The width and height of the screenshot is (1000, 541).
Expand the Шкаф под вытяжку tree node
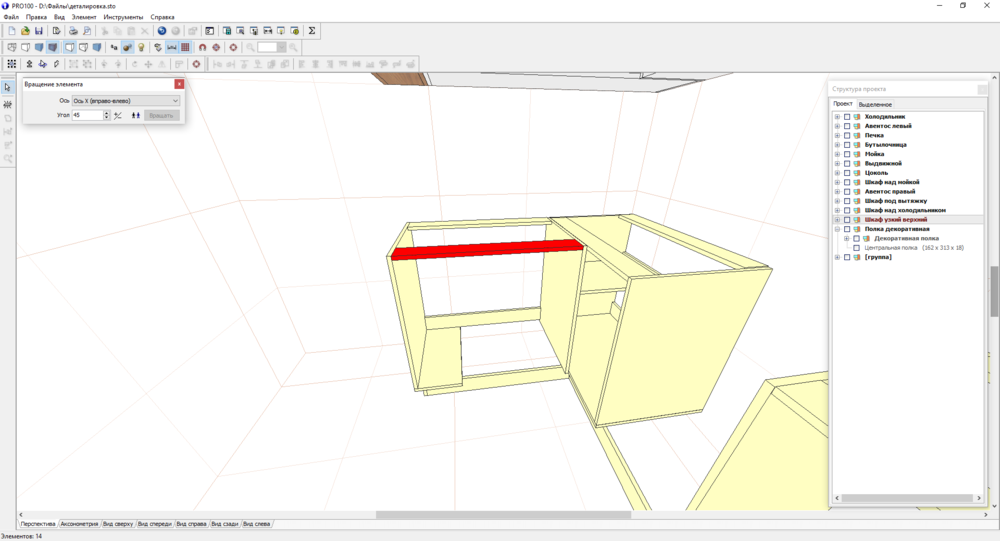(x=837, y=201)
